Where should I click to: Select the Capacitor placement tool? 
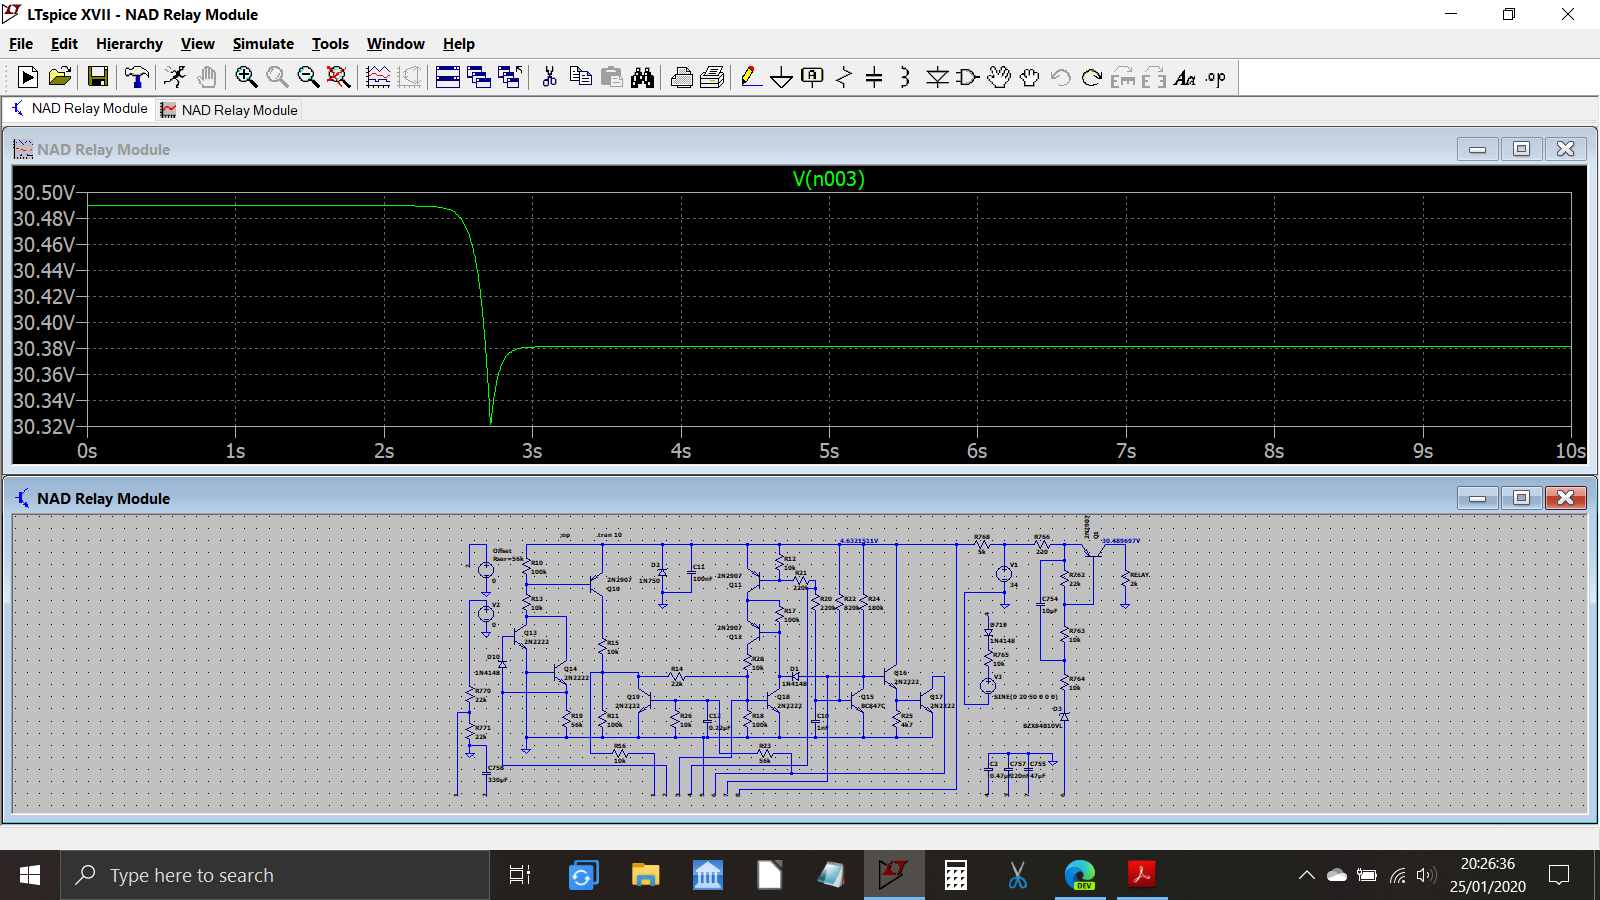click(874, 77)
